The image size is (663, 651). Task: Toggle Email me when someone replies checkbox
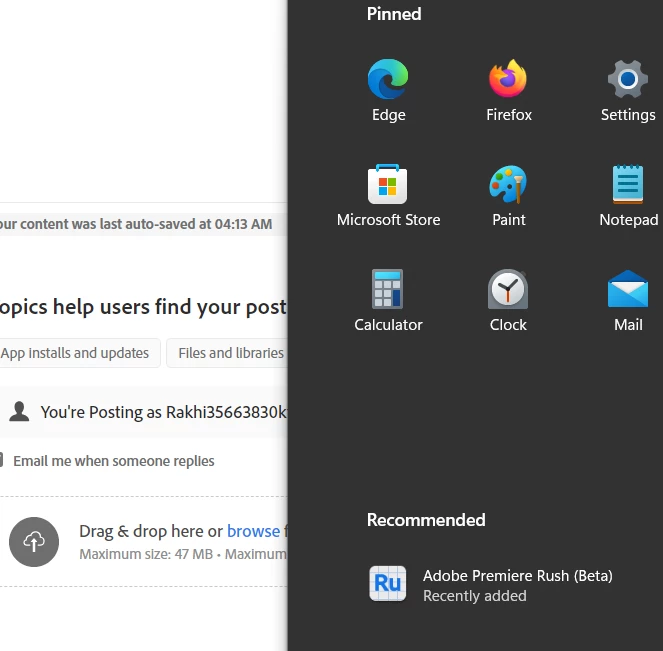point(1,460)
